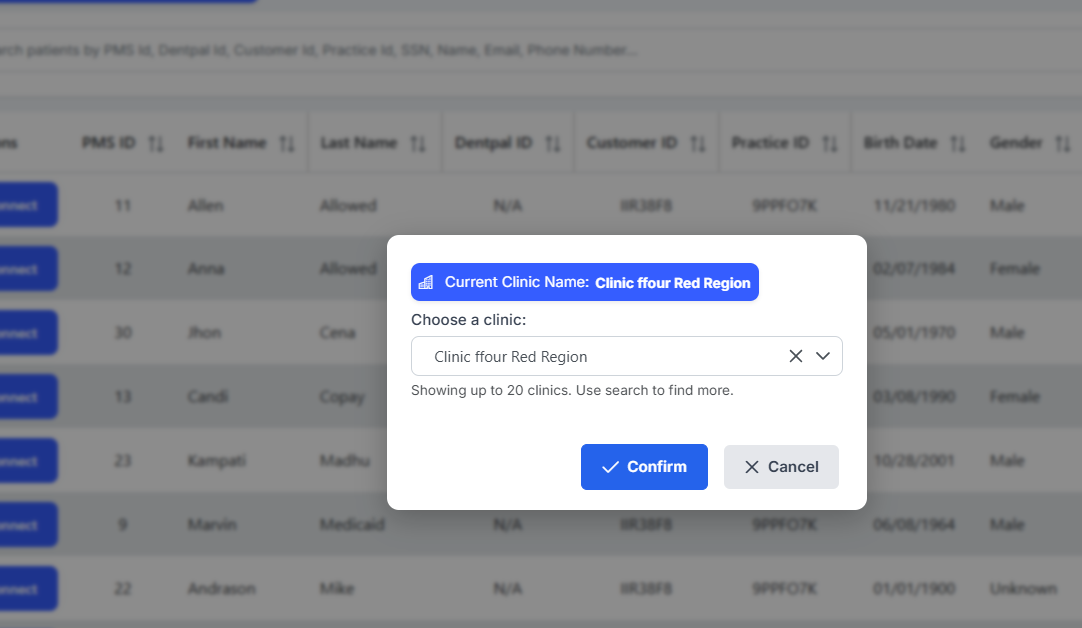Click the Connect button for Allen
This screenshot has width=1082, height=628.
pyautogui.click(x=26, y=205)
